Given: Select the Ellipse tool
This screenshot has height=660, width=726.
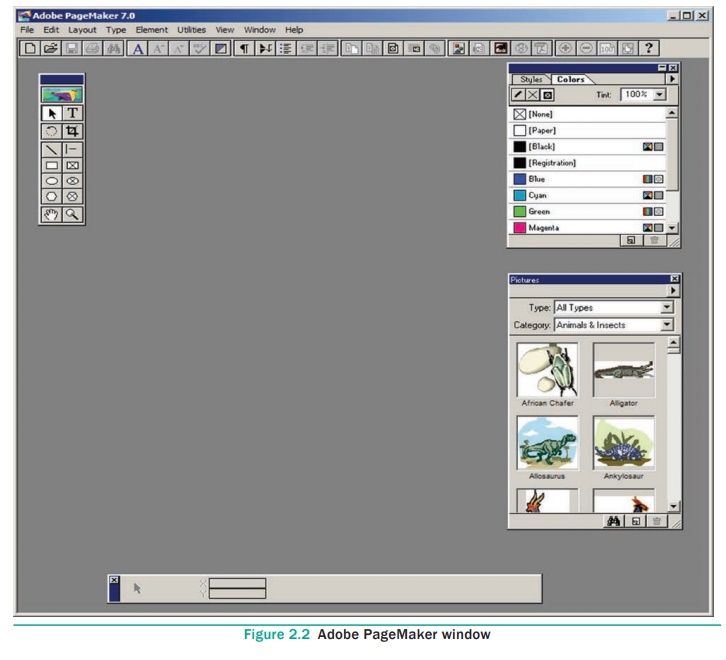Looking at the screenshot, I should click(51, 181).
